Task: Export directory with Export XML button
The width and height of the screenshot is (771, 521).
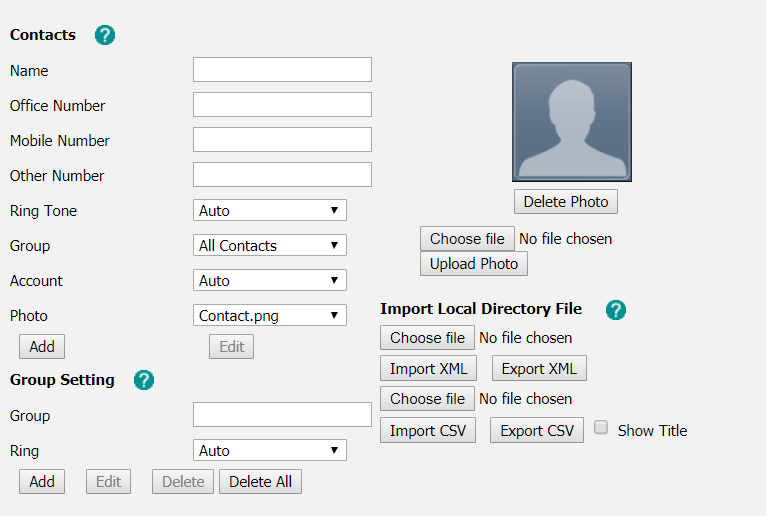Action: 539,369
